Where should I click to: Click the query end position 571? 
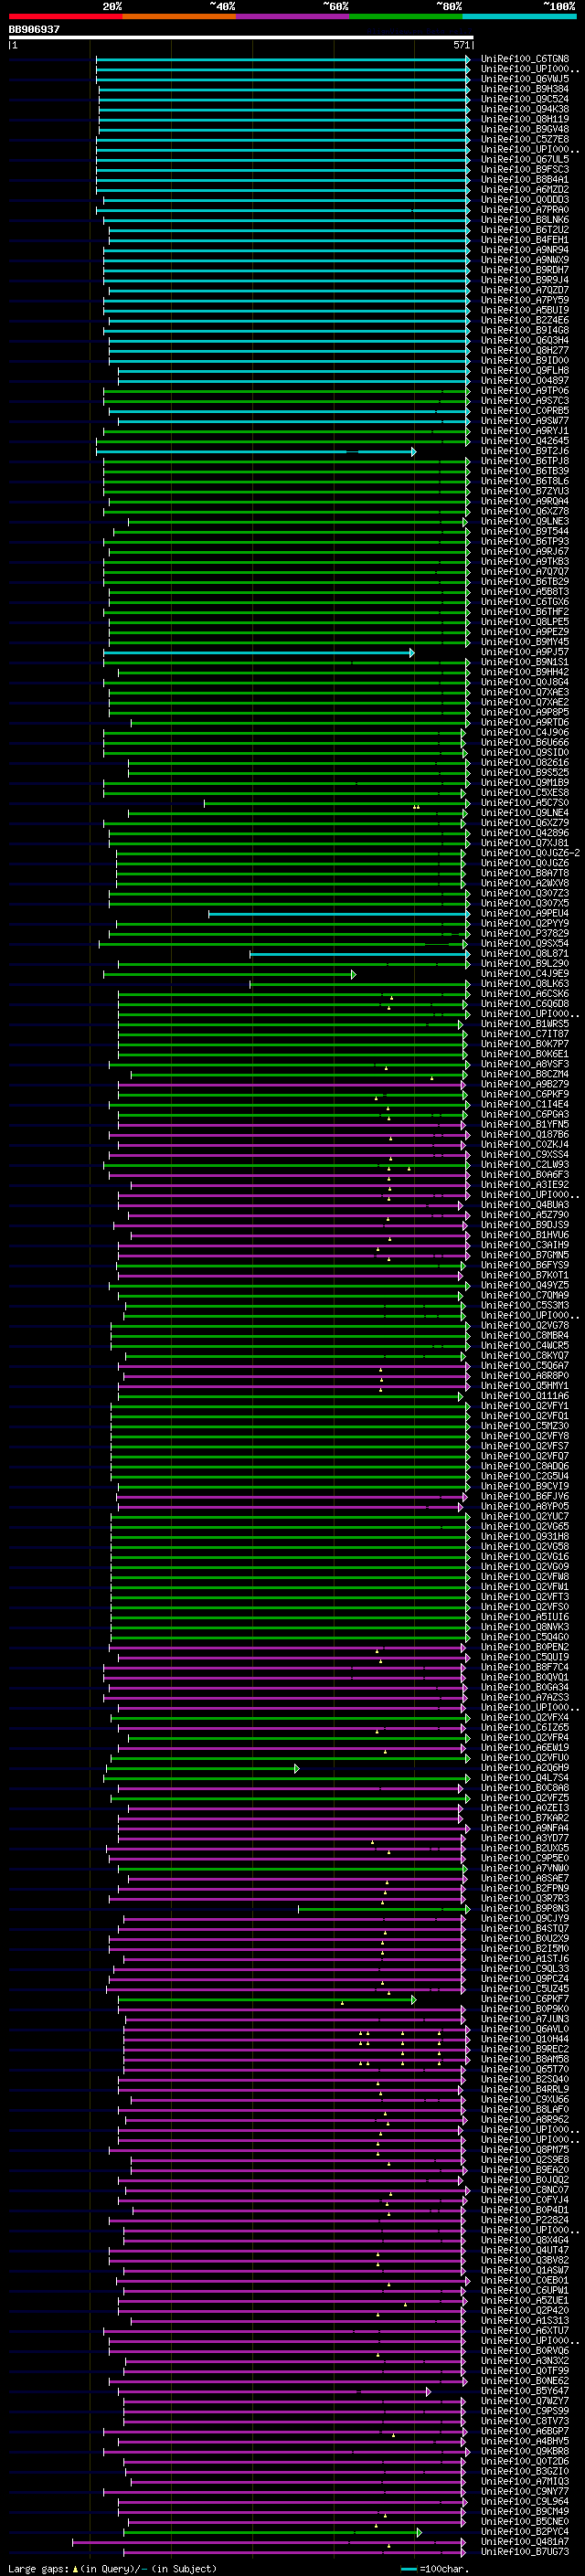tap(461, 45)
